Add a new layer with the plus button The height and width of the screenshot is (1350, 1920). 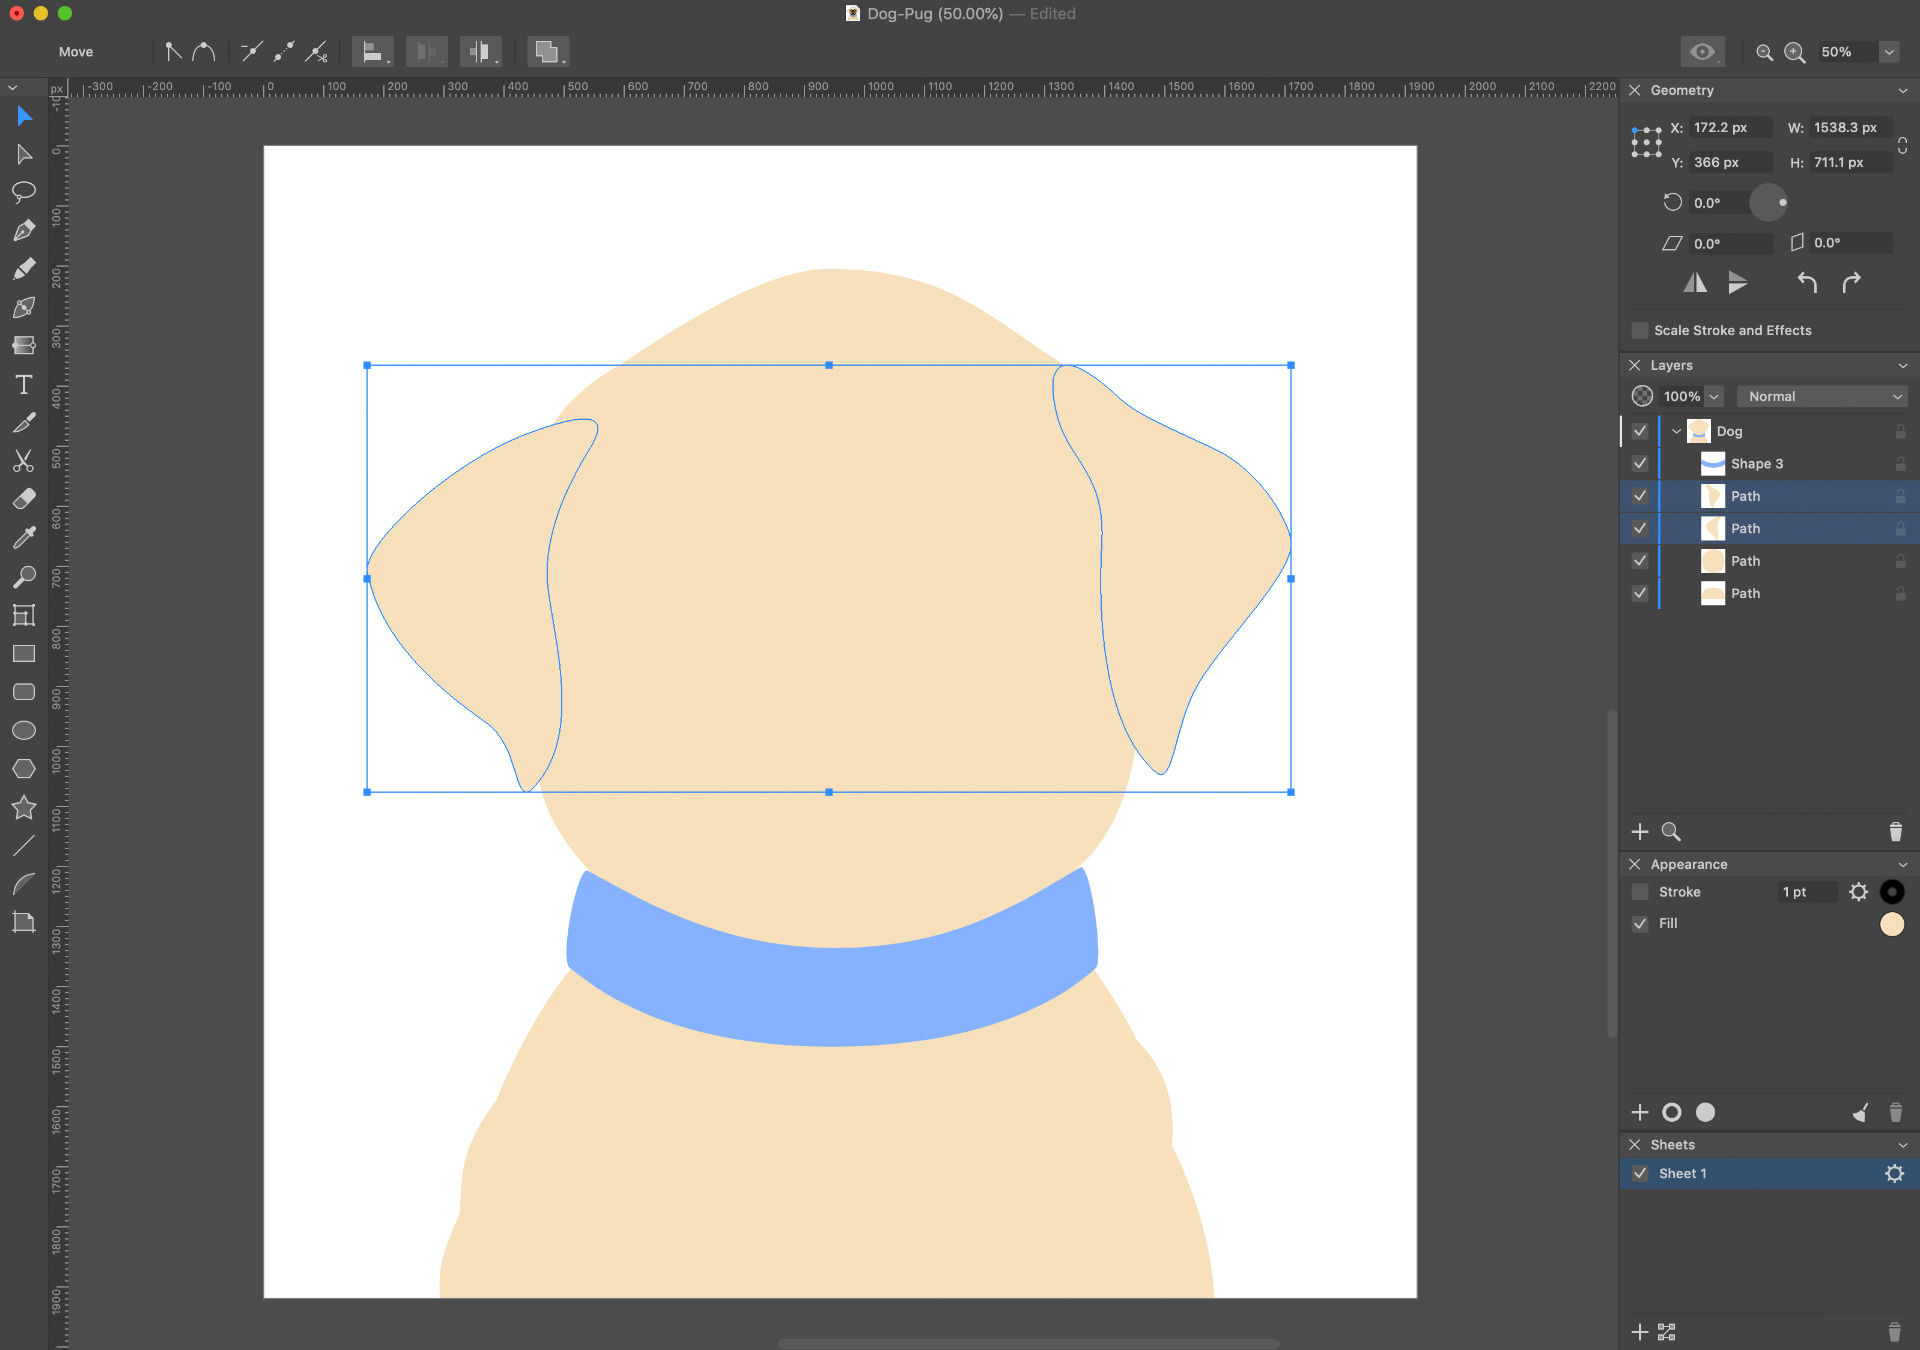[x=1640, y=831]
